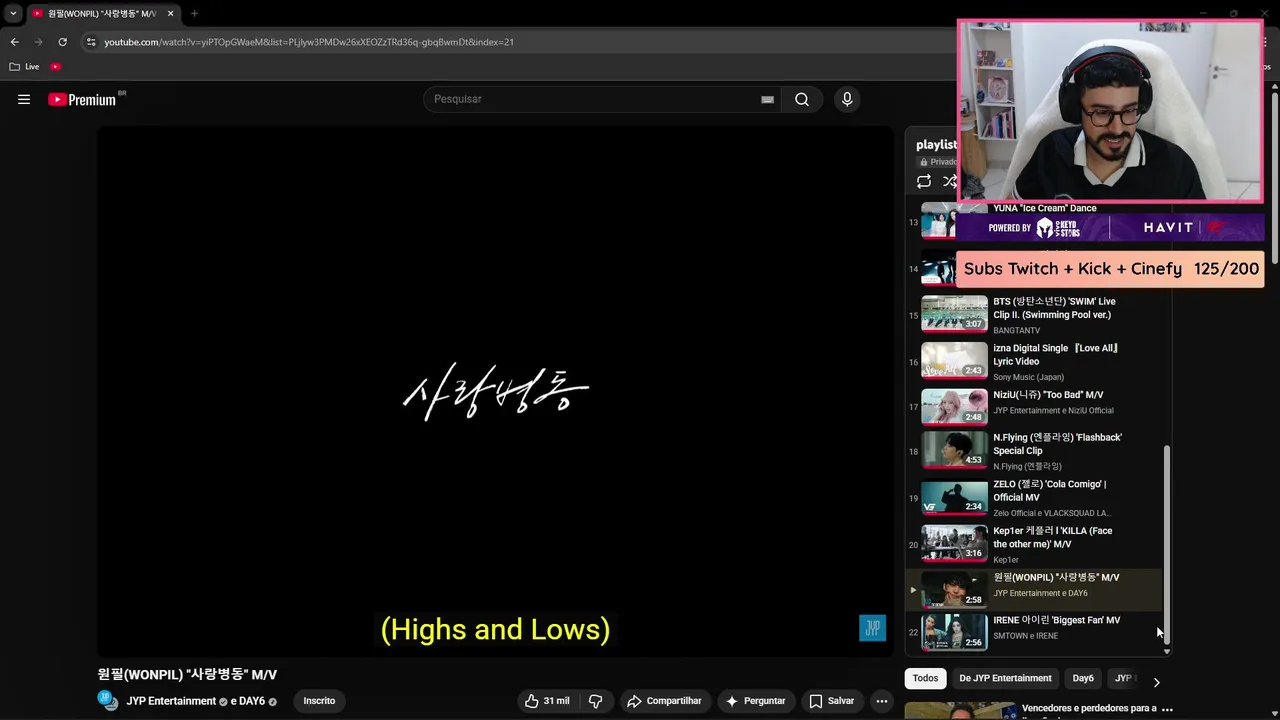Select current WONPIL 사랑병동 playlist entry
The image size is (1280, 720).
click(1034, 588)
